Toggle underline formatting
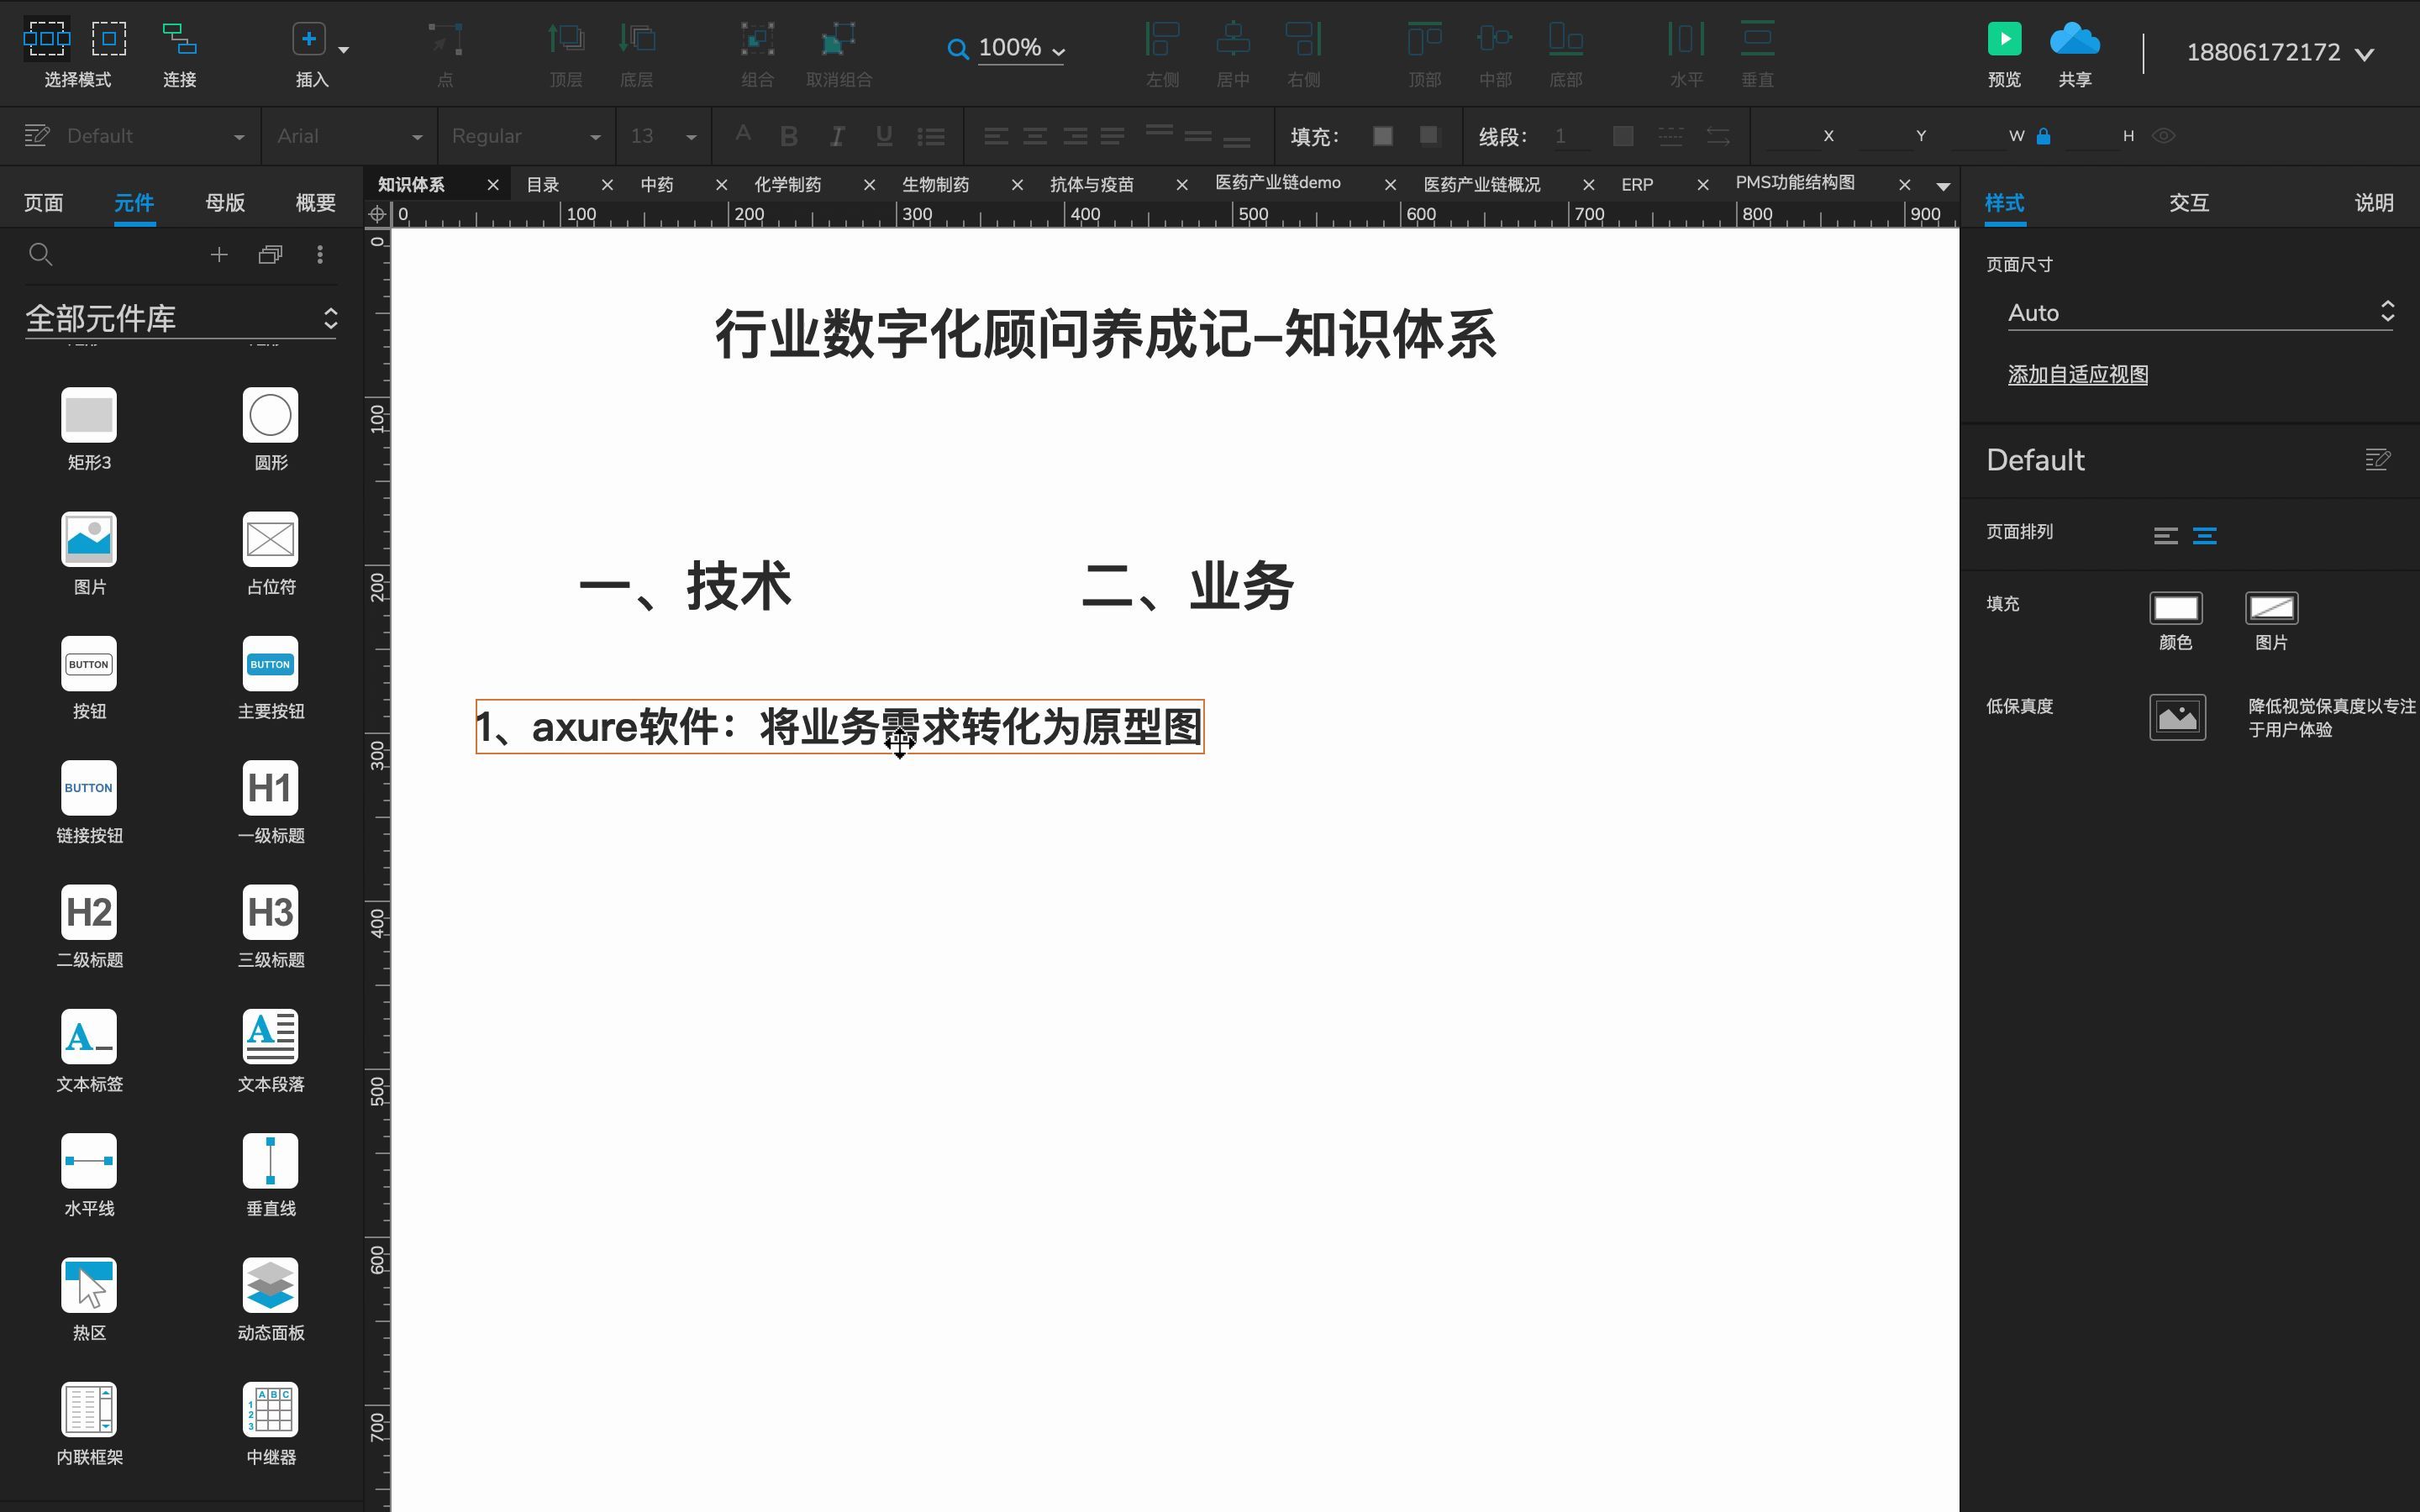This screenshot has width=2420, height=1512. 884,136
